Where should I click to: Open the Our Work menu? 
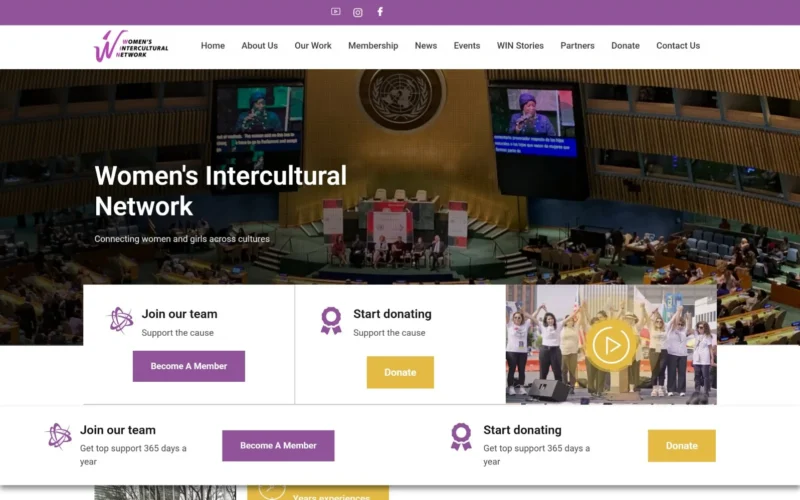coord(313,45)
